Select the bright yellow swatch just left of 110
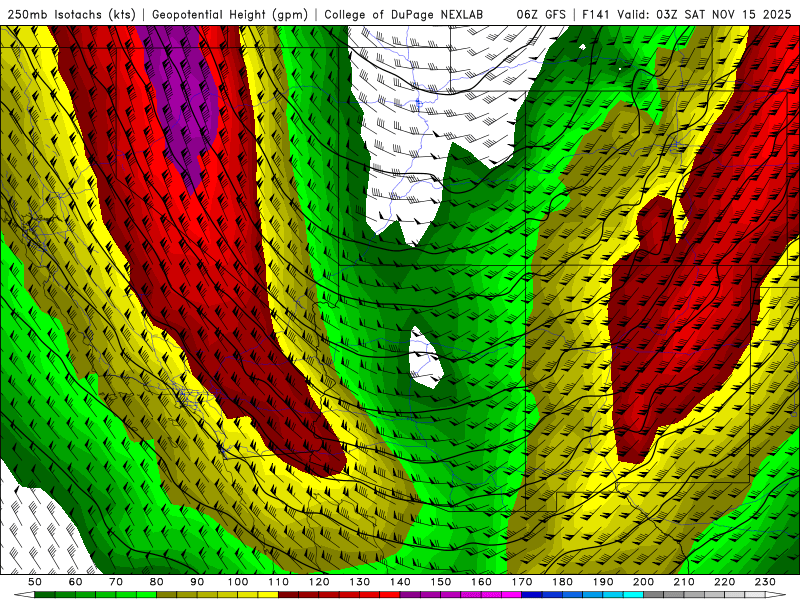The width and height of the screenshot is (800, 600). [268, 594]
